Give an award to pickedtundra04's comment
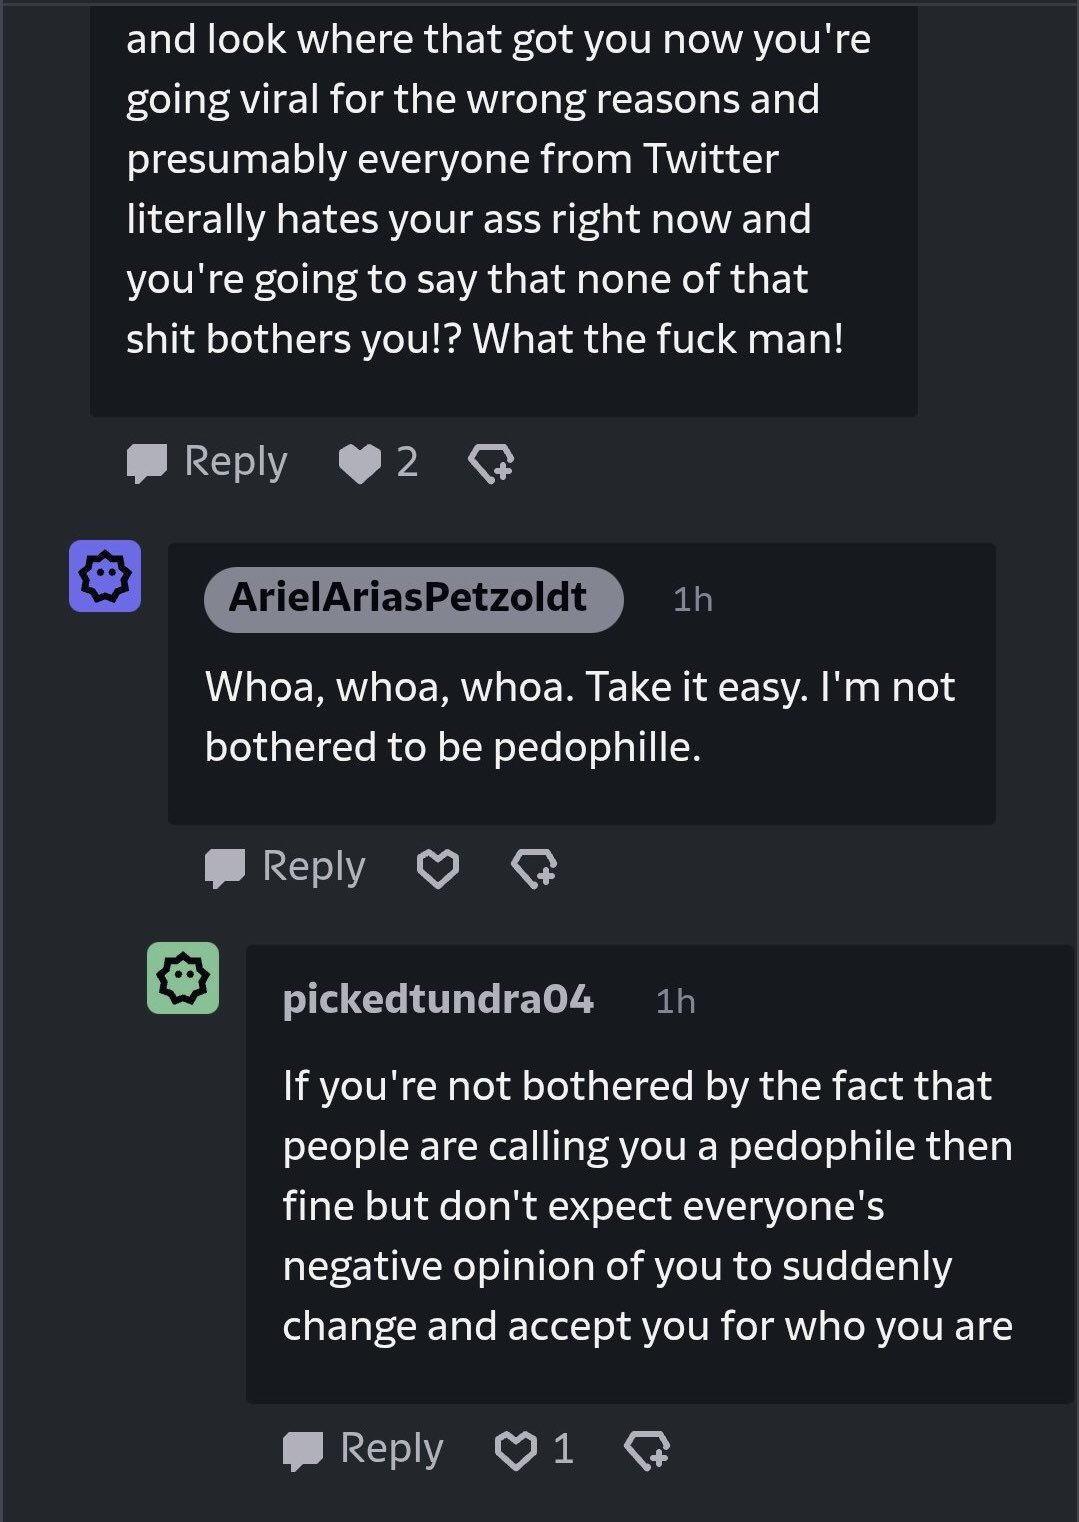 point(647,1449)
